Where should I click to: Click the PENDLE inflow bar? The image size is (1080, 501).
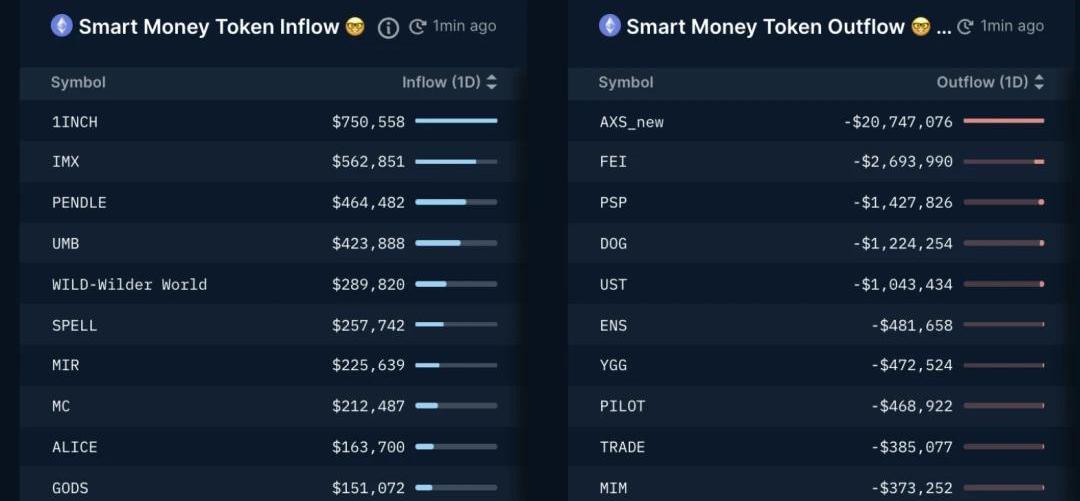tap(455, 202)
